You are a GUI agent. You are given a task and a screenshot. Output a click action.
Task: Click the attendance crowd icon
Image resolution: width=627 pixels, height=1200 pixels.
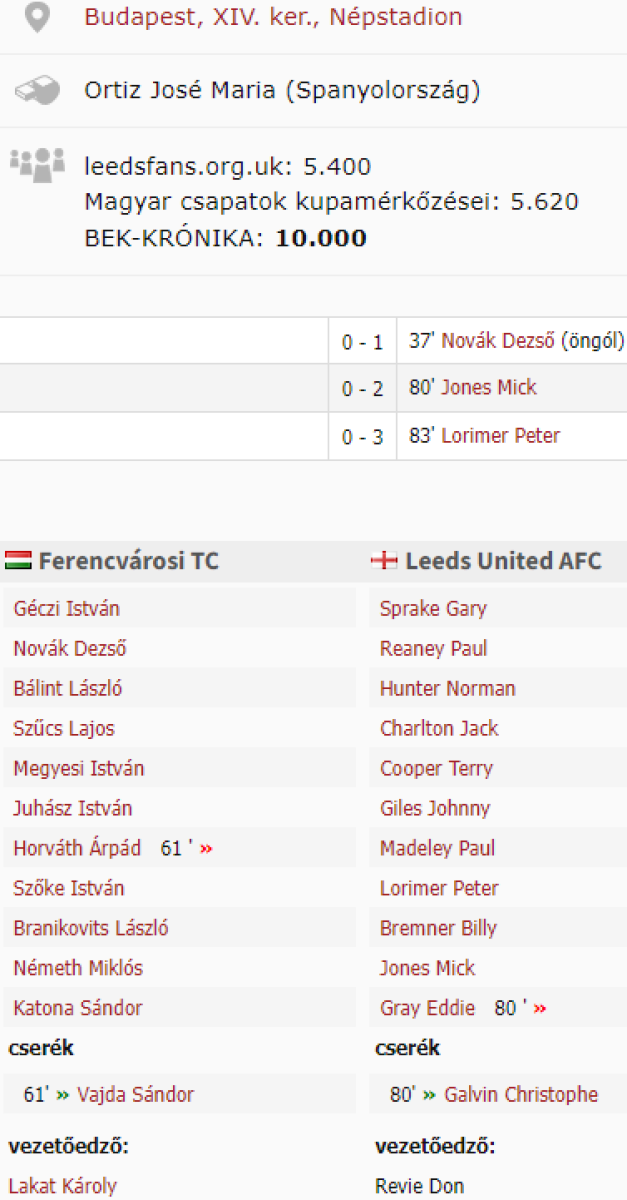[x=37, y=164]
